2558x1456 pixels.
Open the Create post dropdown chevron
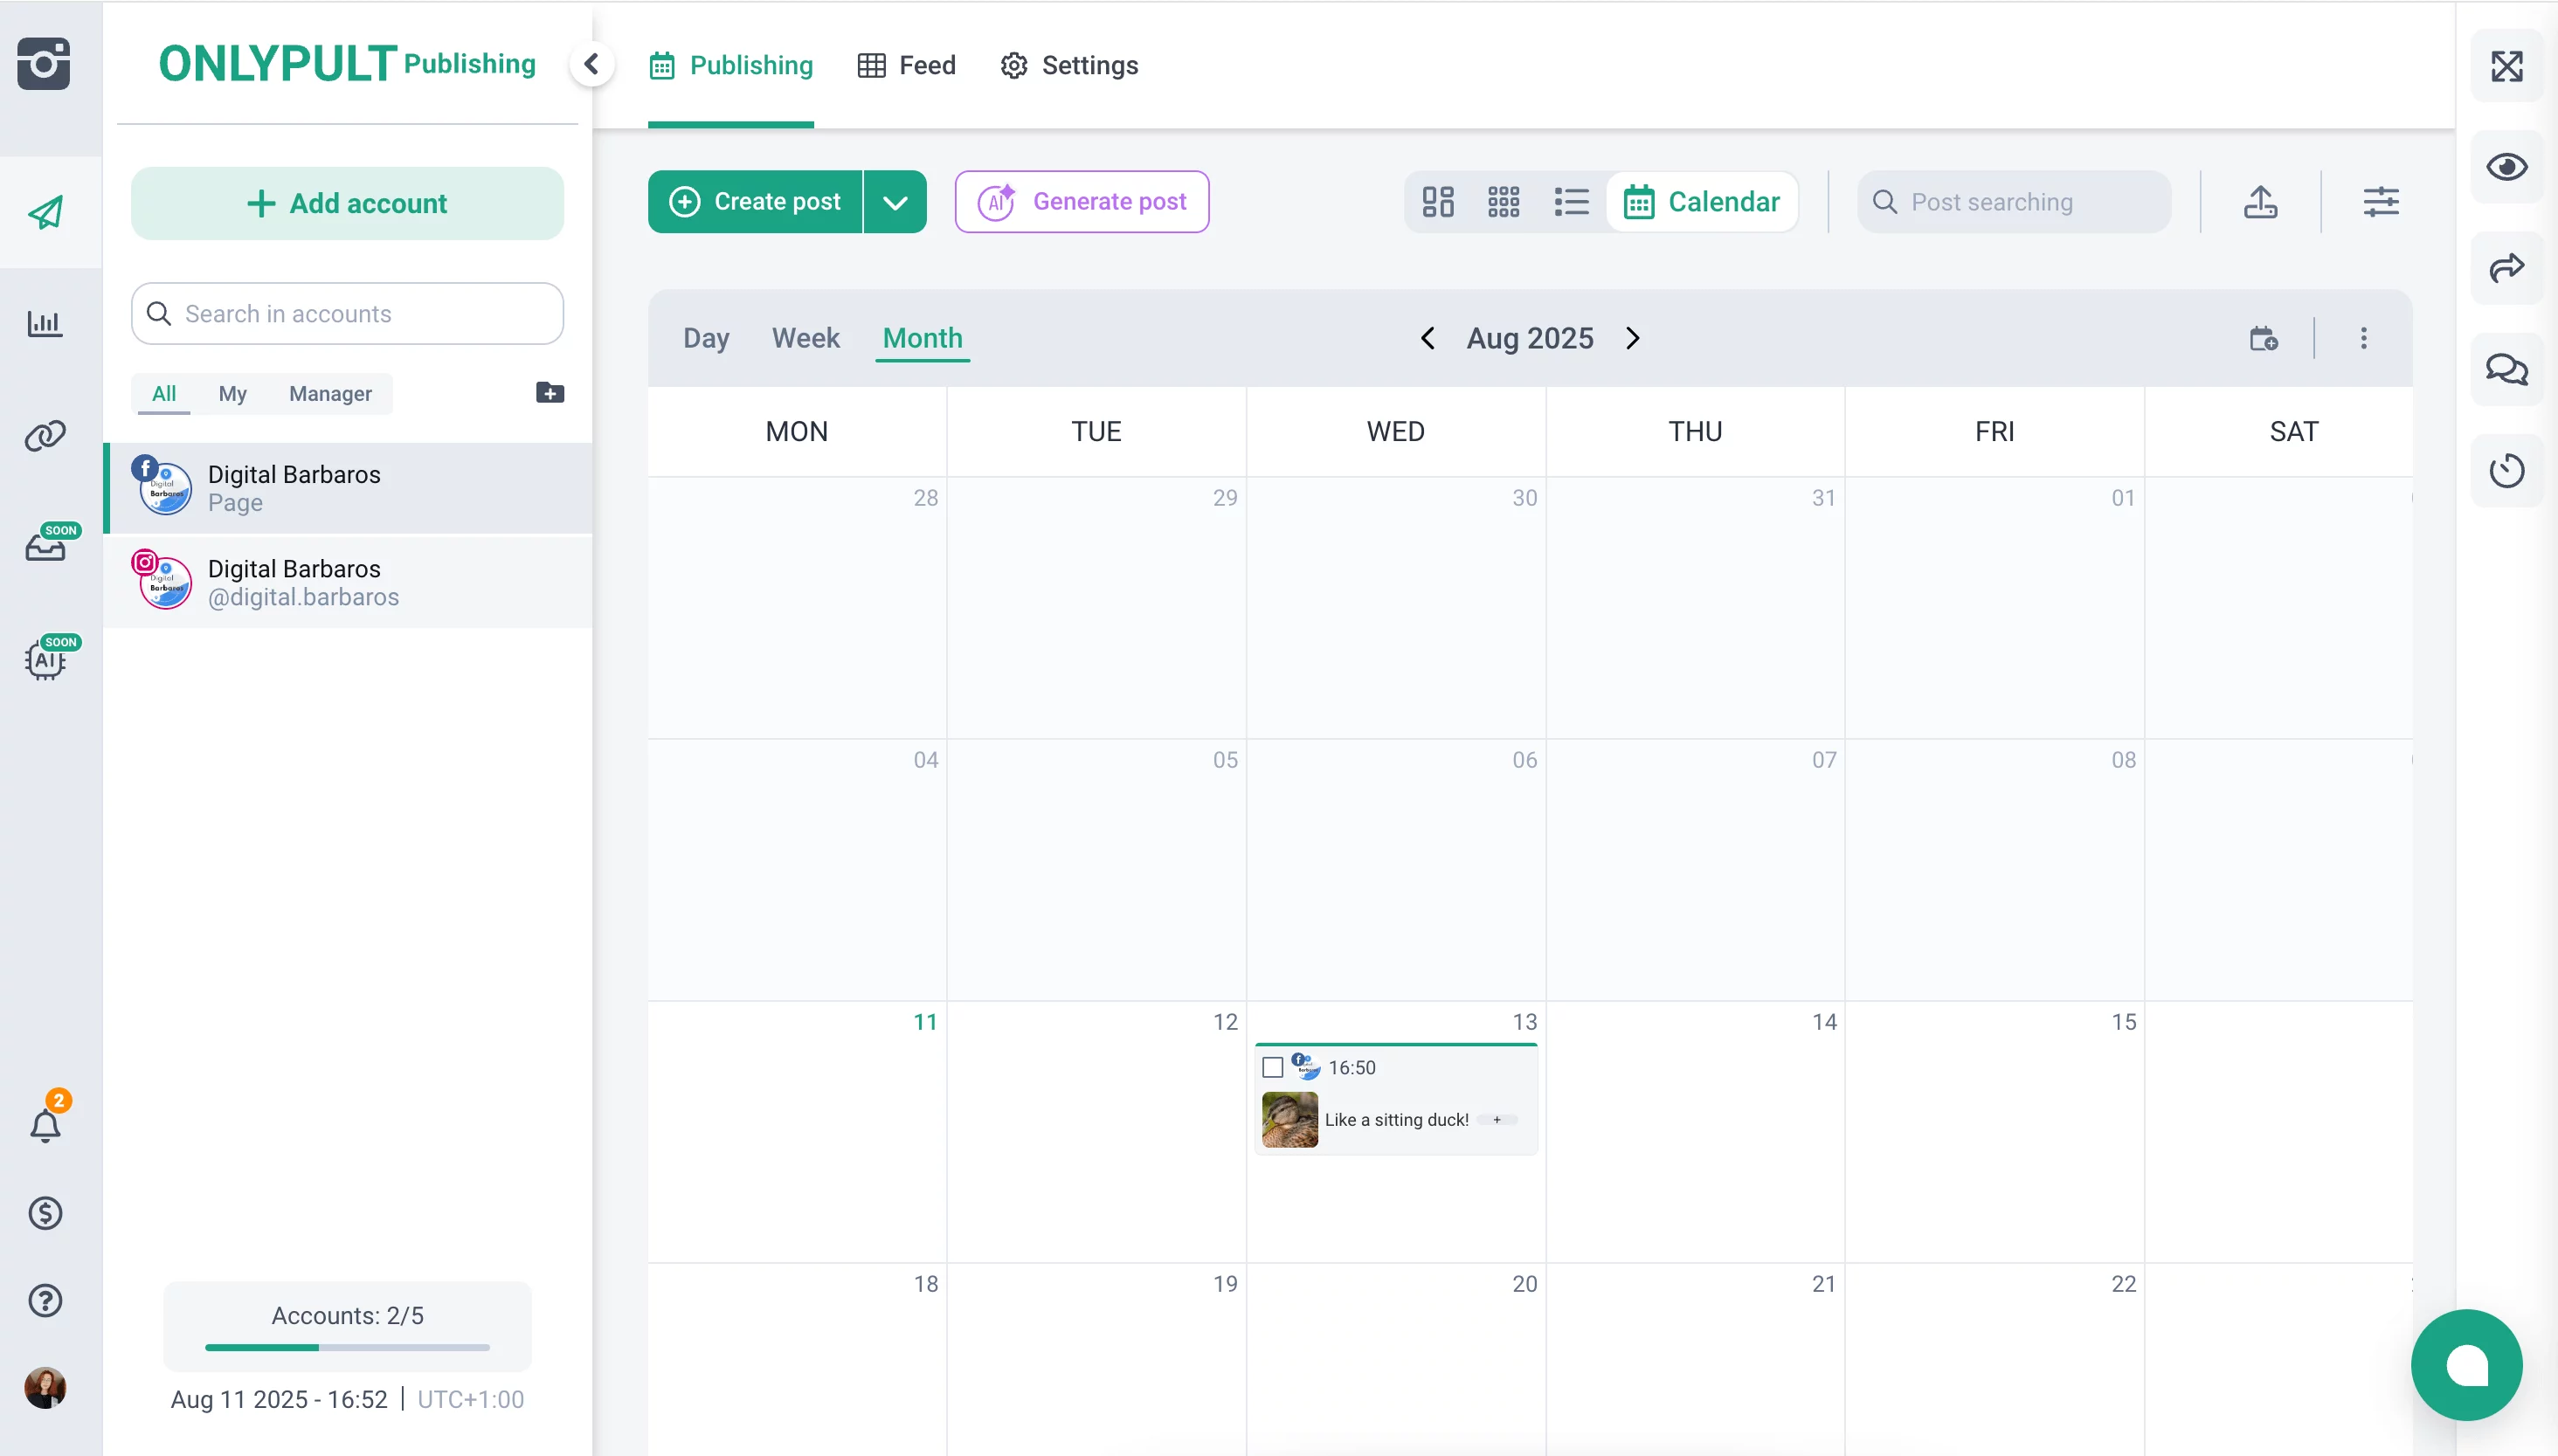[895, 201]
